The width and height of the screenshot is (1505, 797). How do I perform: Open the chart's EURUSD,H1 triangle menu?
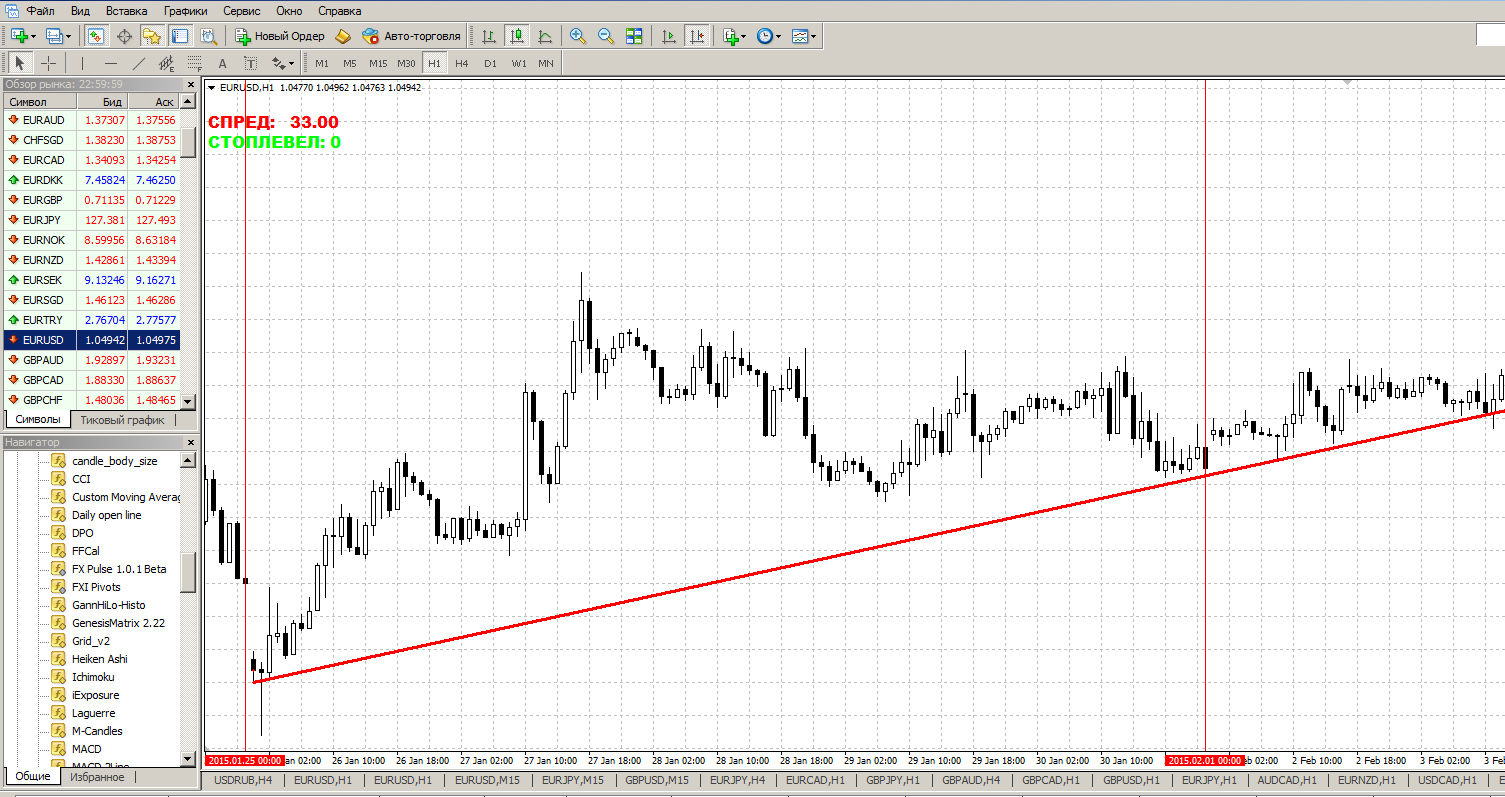pos(211,88)
